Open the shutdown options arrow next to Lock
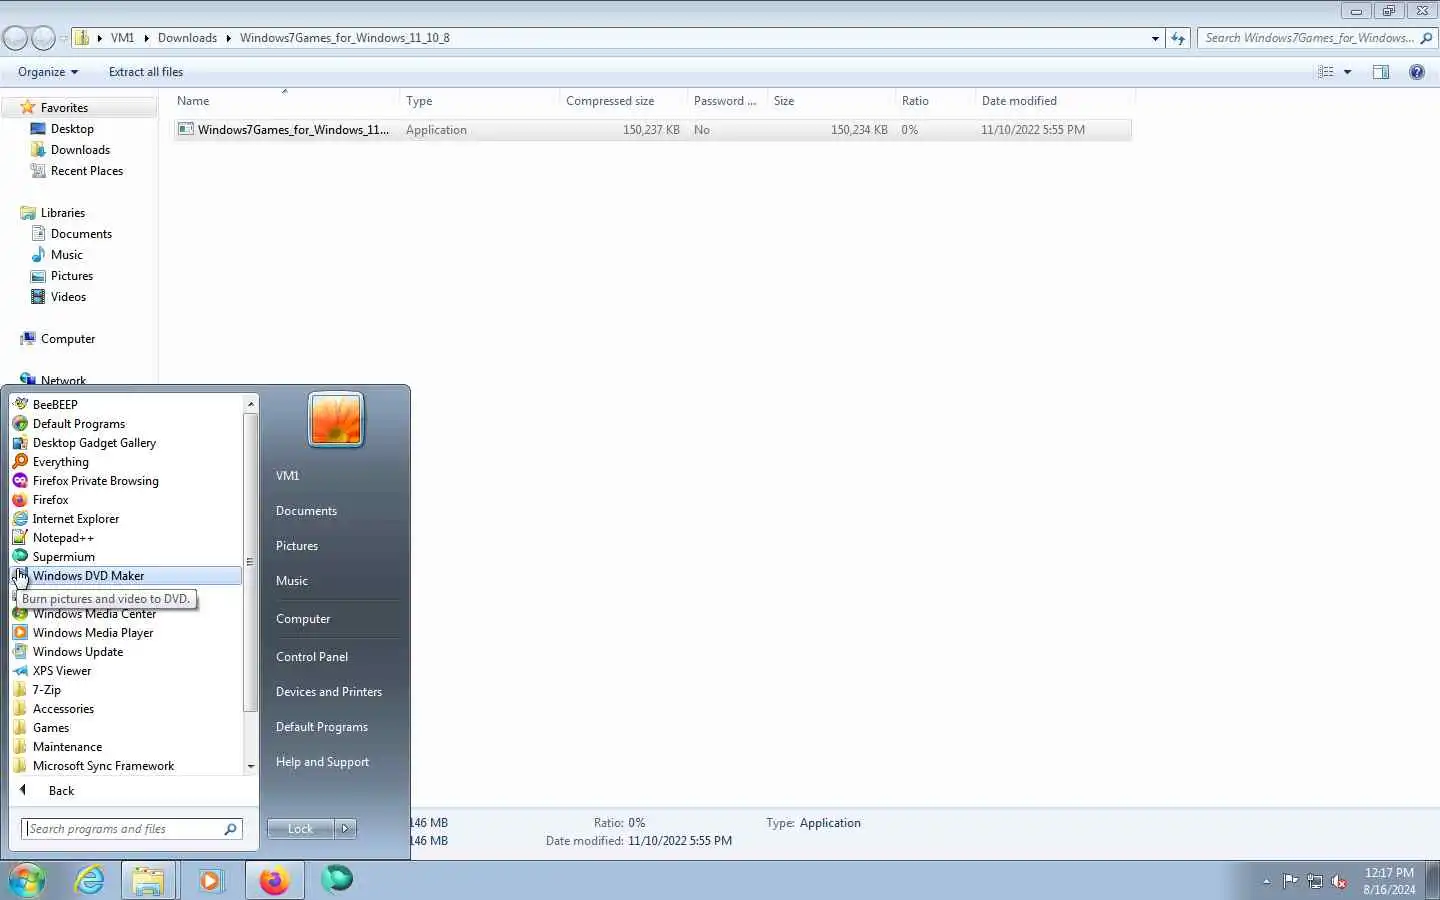 pyautogui.click(x=345, y=828)
